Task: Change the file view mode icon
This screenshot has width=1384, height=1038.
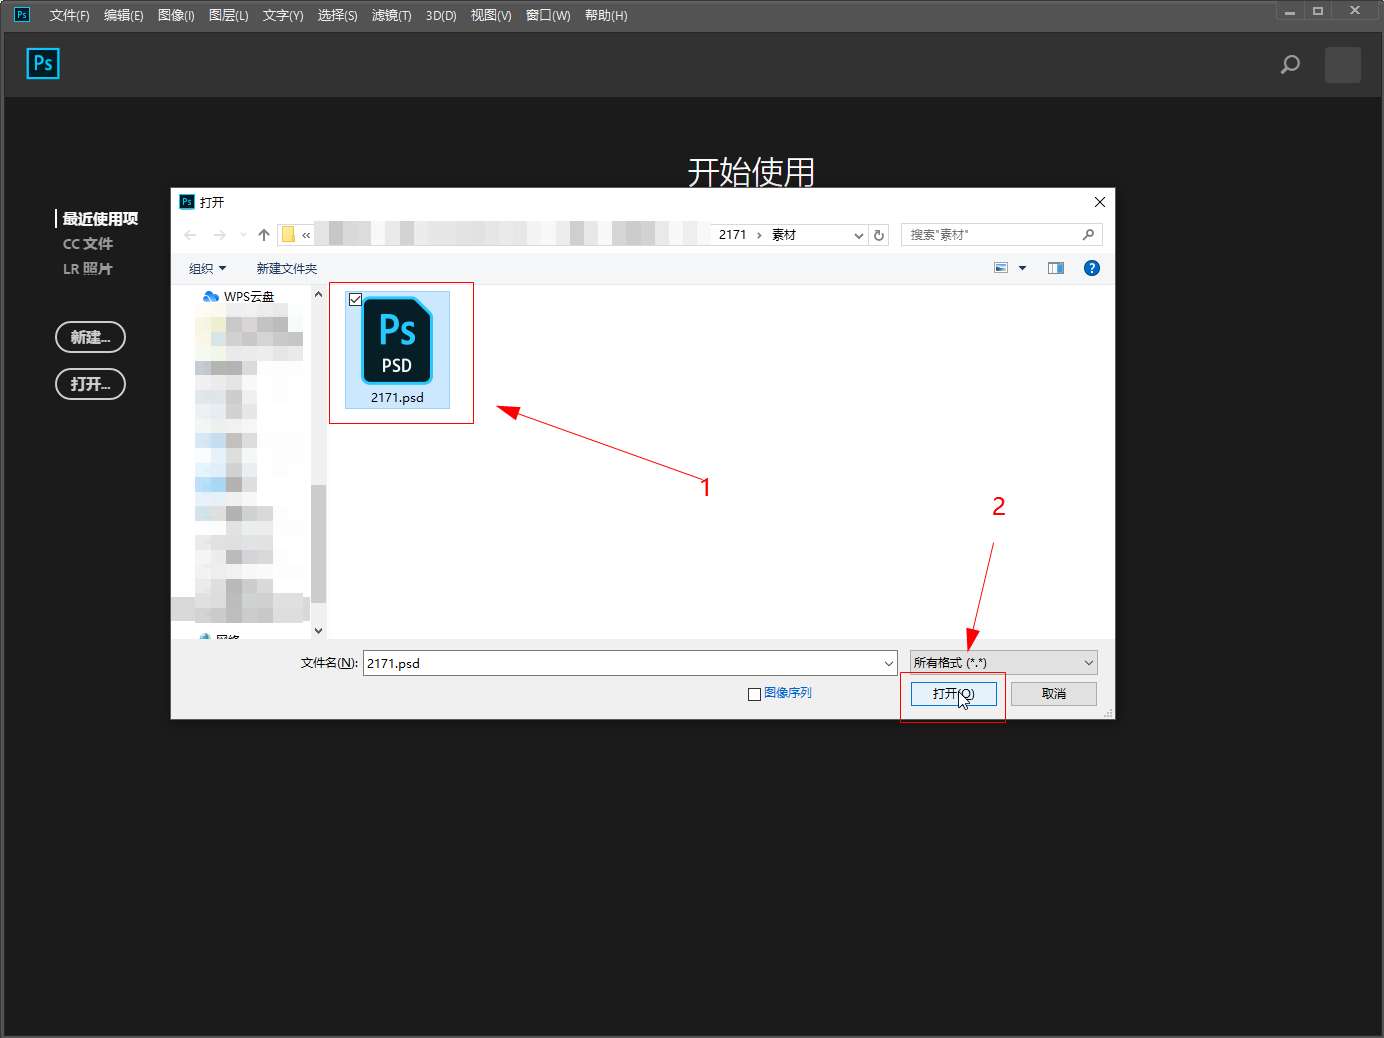Action: pyautogui.click(x=1001, y=268)
